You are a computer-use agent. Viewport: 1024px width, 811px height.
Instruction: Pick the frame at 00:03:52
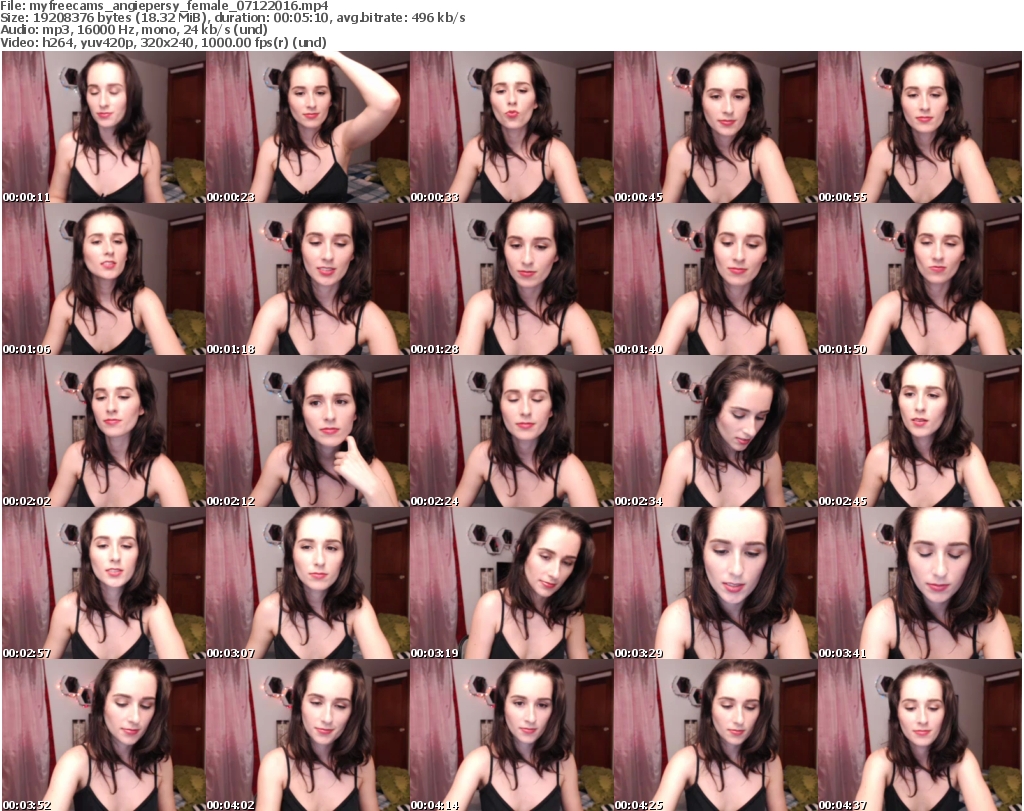tap(104, 735)
